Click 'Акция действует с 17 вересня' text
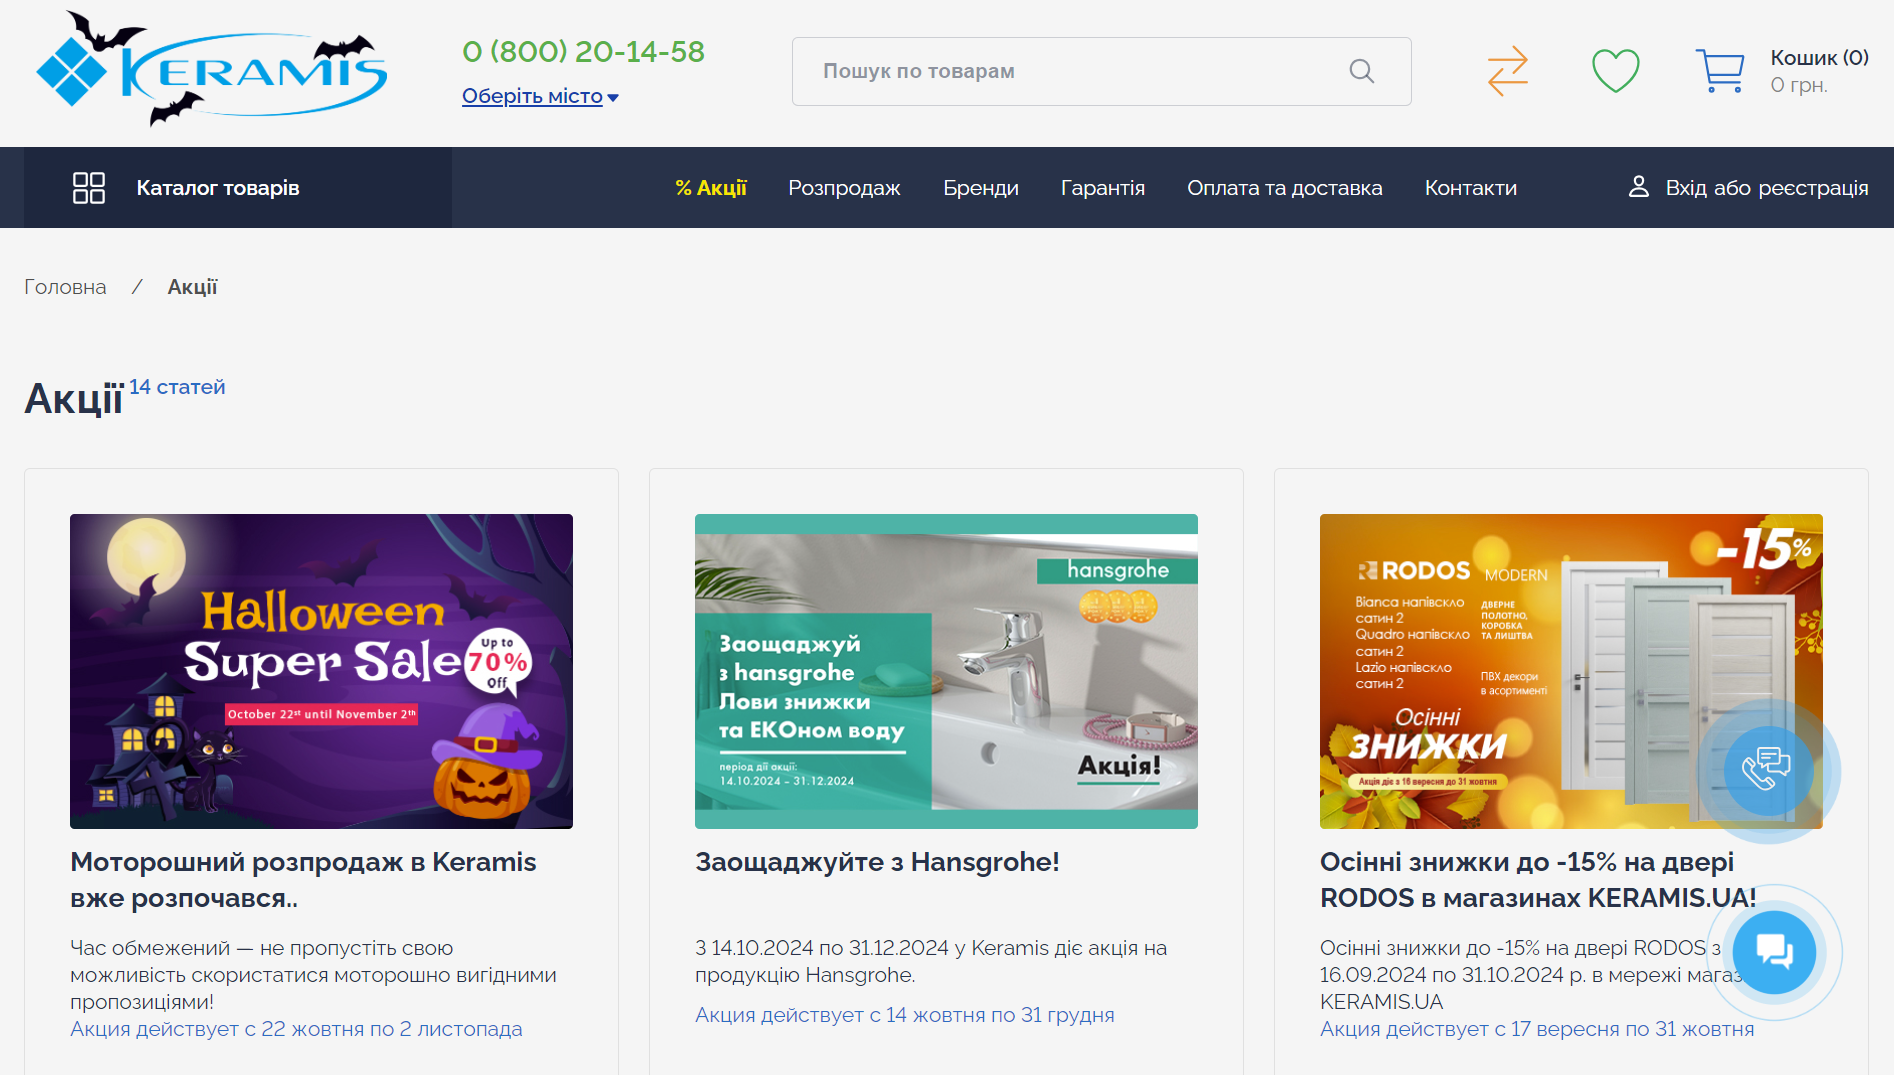Image resolution: width=1894 pixels, height=1075 pixels. 1537,1029
